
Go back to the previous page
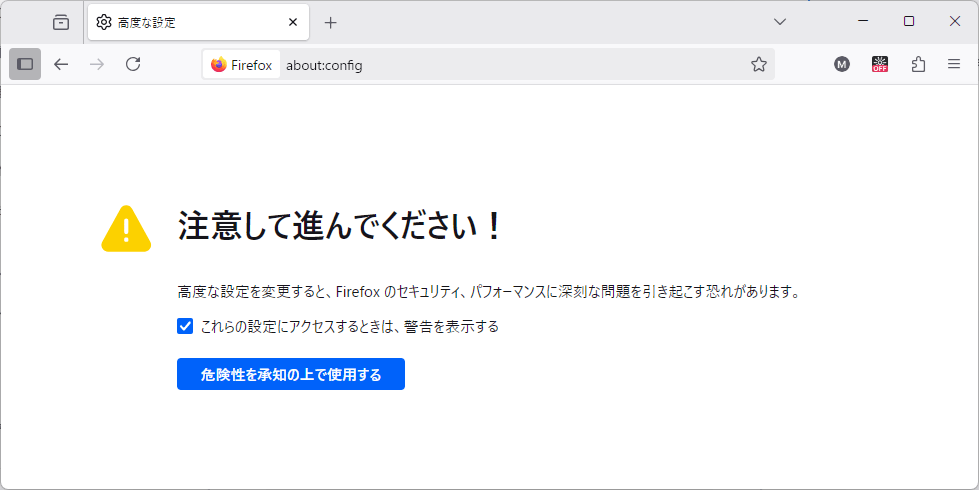tap(61, 64)
